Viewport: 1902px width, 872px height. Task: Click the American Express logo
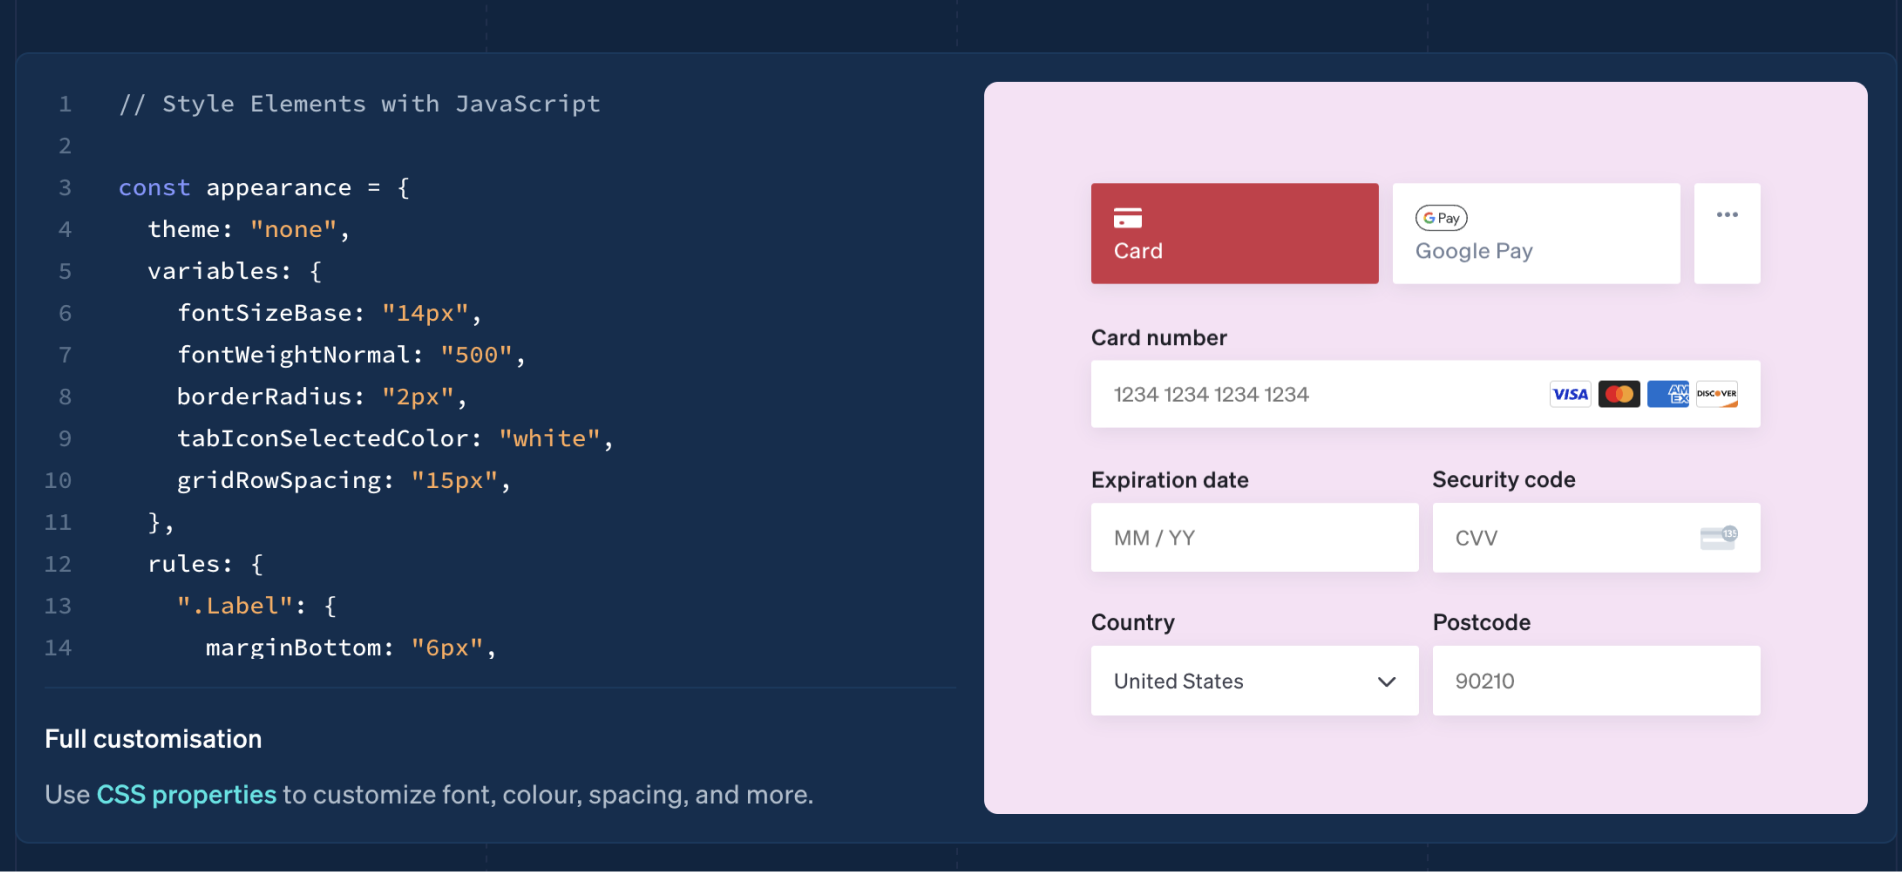point(1668,394)
